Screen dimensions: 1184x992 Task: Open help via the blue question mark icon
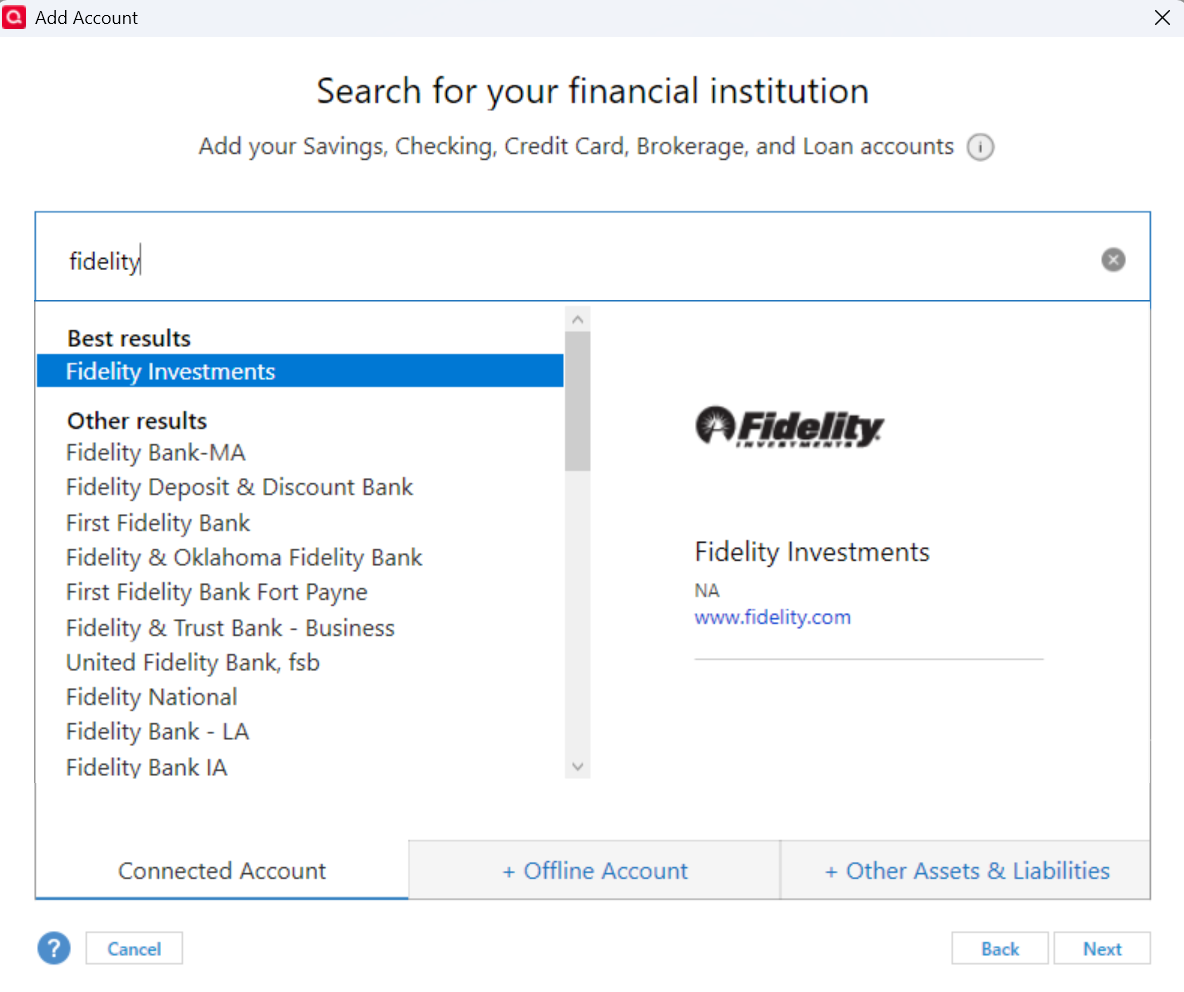54,948
